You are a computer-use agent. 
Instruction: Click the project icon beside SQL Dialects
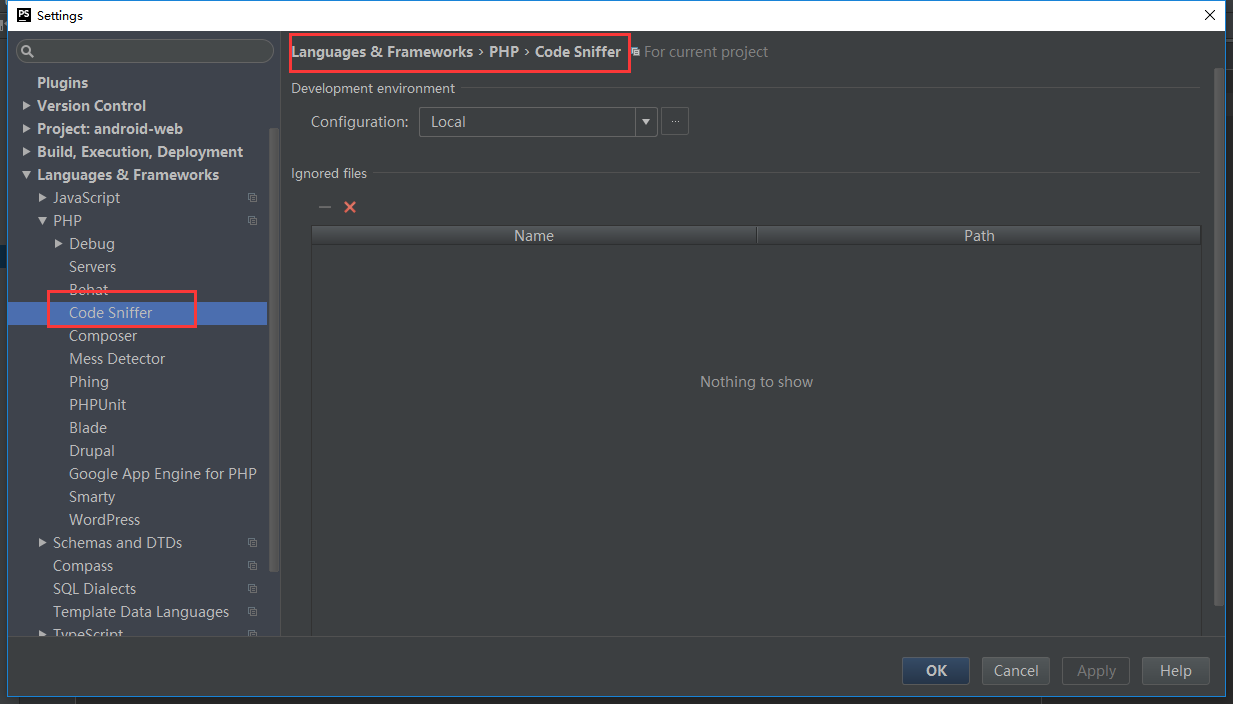(252, 589)
